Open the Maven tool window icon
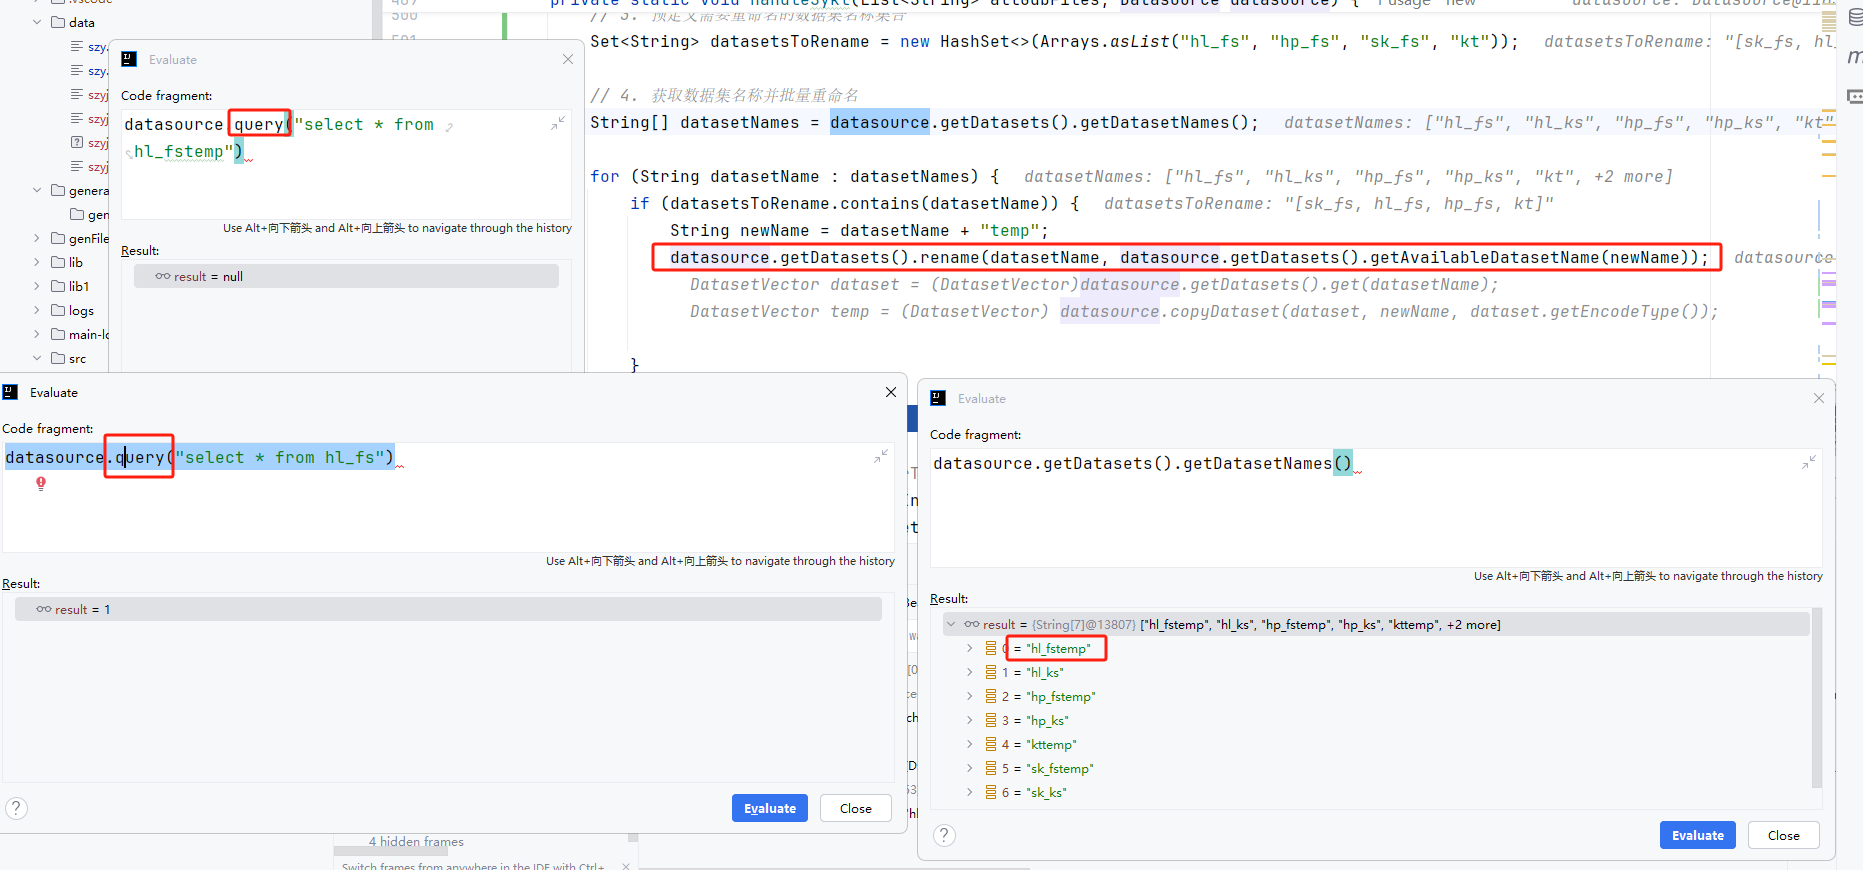This screenshot has width=1863, height=870. 1855,57
